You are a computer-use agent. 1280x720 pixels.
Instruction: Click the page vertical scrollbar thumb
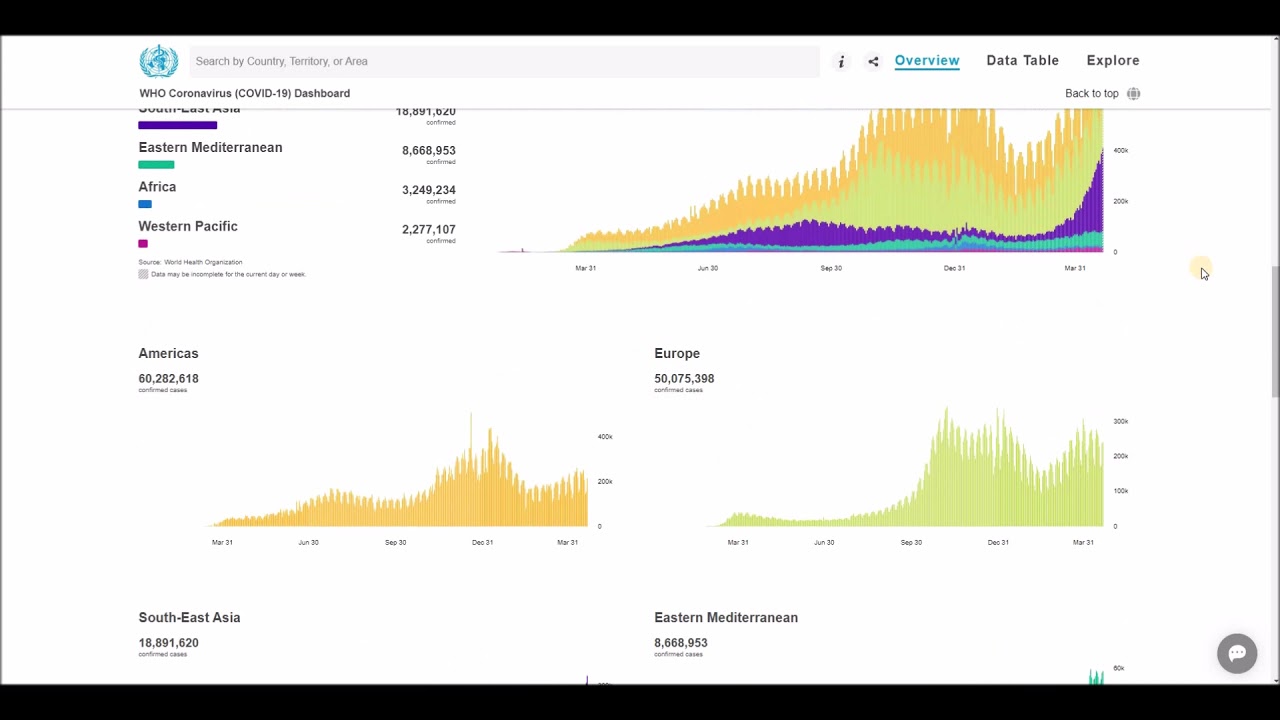[1274, 332]
